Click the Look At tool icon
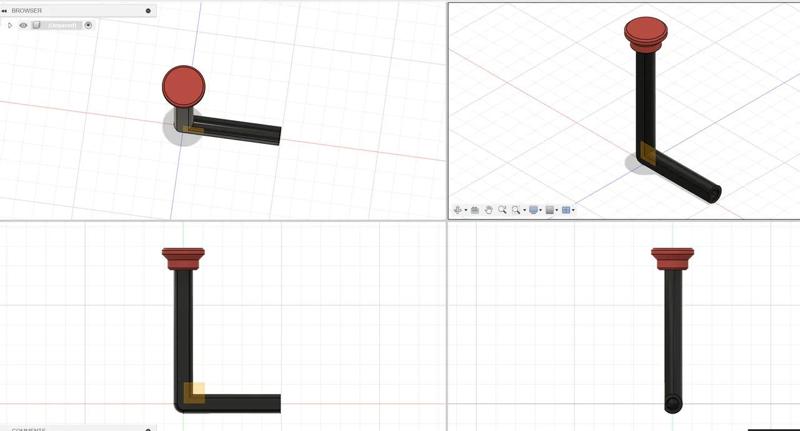 point(475,210)
